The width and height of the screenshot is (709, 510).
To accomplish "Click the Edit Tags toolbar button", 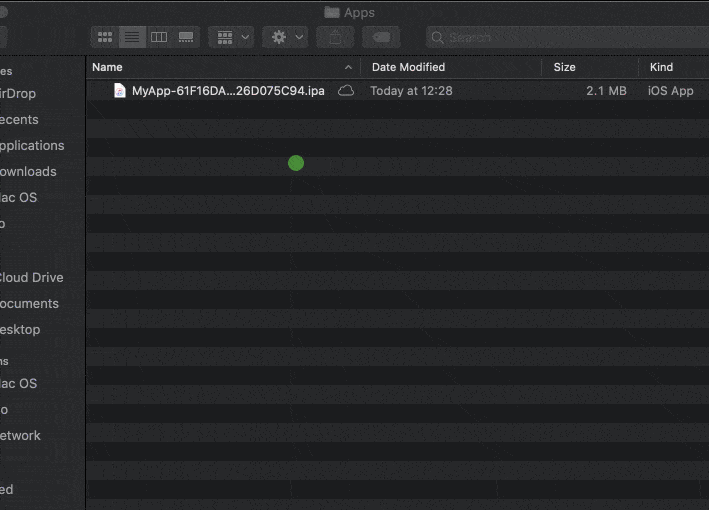I will [381, 37].
